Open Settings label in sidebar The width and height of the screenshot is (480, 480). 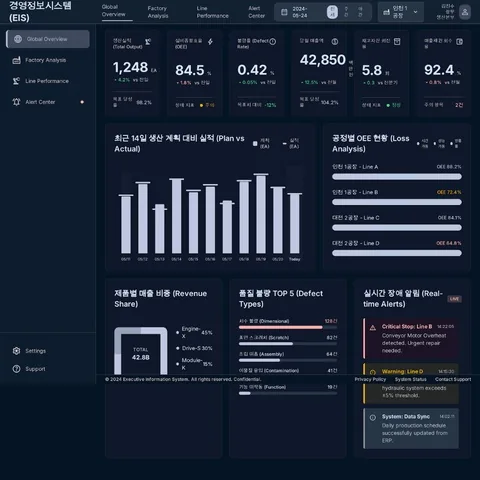(35, 351)
